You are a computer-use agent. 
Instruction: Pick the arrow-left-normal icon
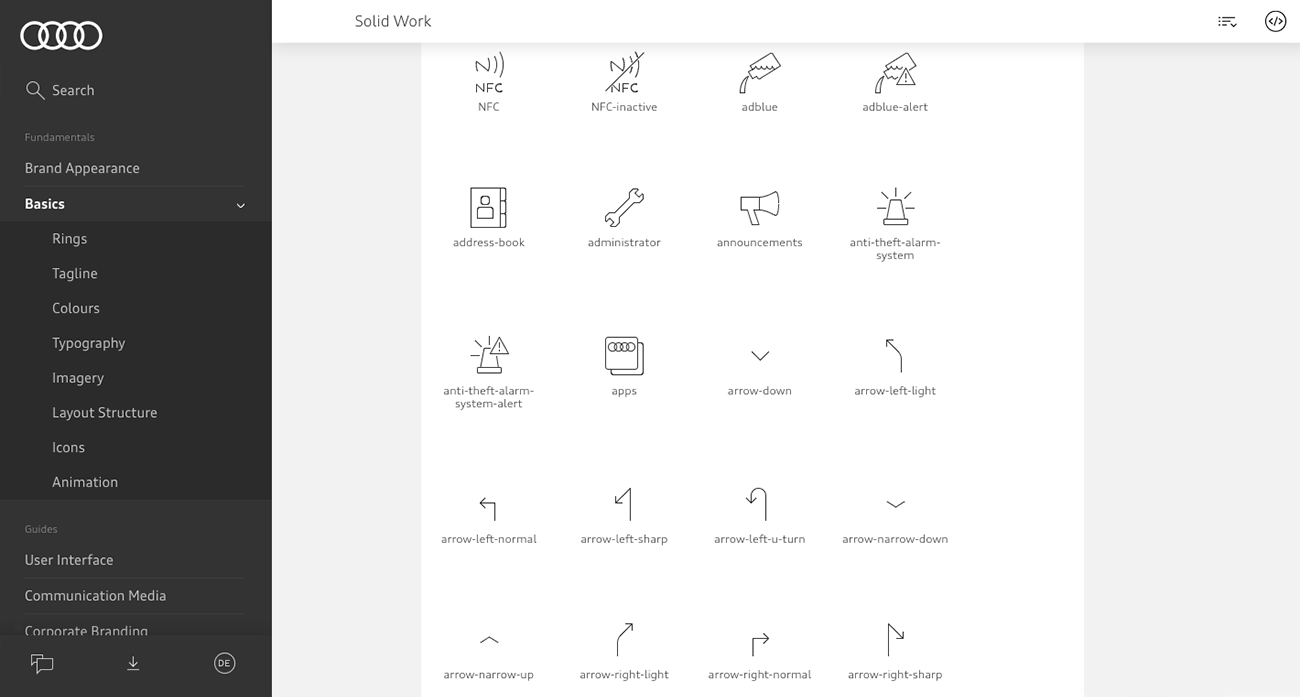point(488,508)
